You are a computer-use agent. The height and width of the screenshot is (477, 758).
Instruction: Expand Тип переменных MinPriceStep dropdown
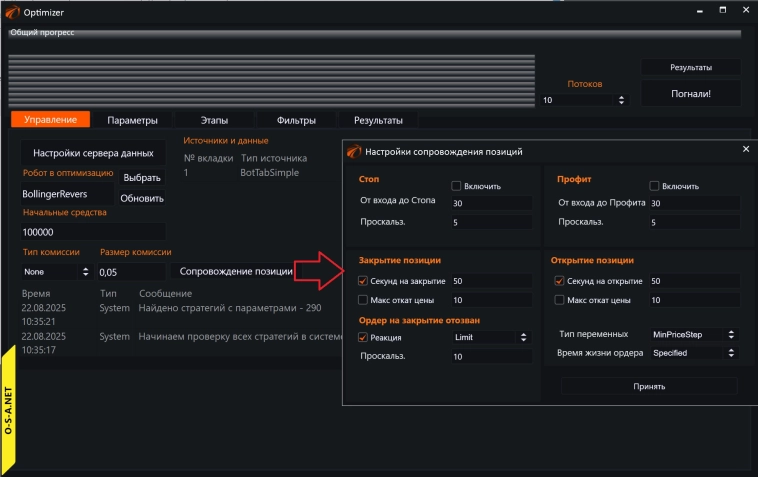(694, 334)
